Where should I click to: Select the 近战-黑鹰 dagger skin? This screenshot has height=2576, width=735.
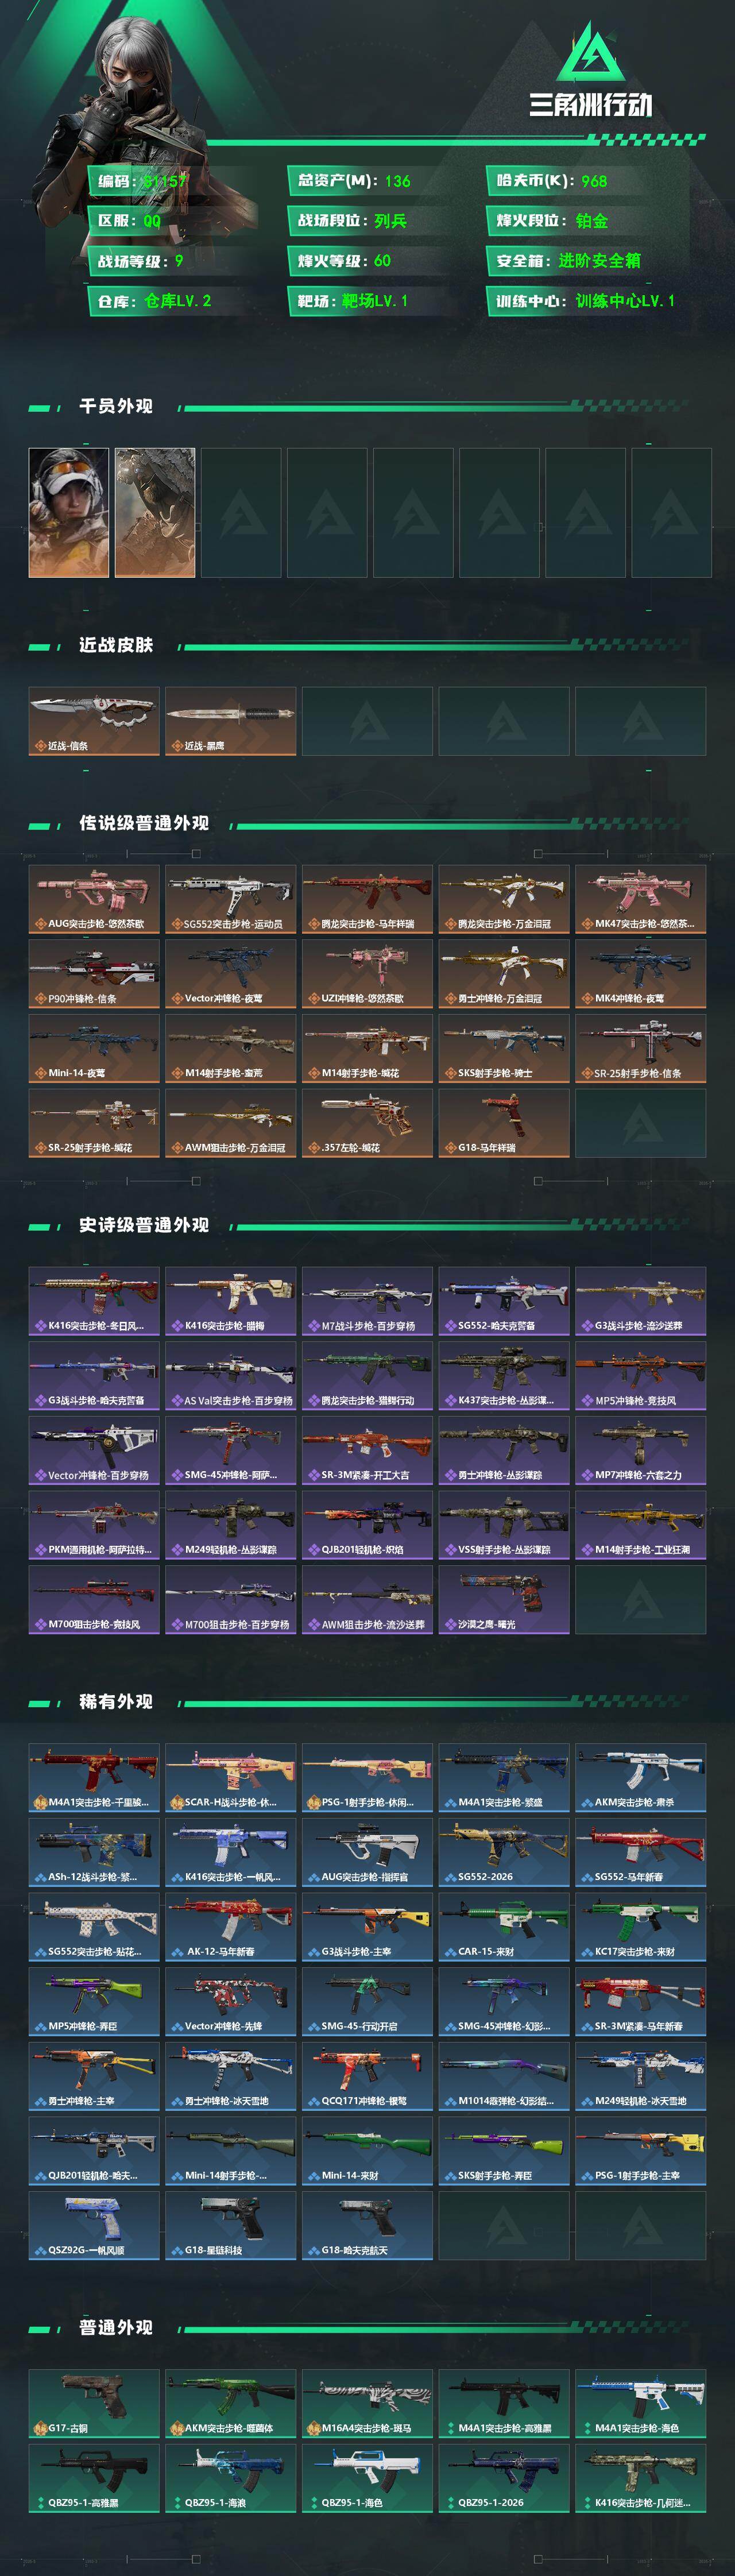pyautogui.click(x=230, y=721)
